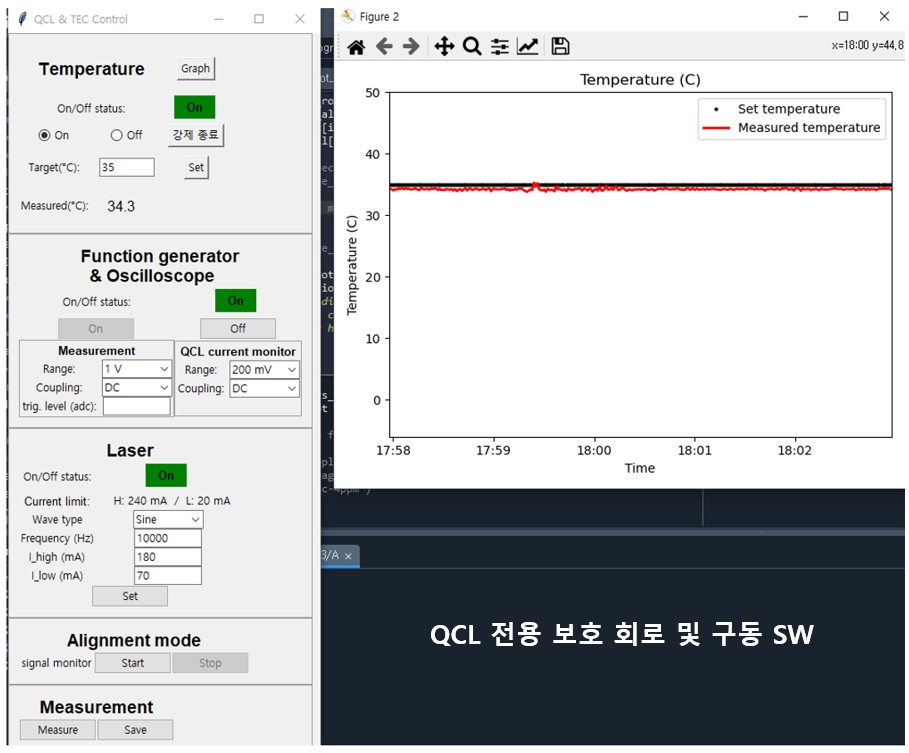Go back to previous view in Figure 2
Viewport: 909px width, 753px height.
(384, 46)
